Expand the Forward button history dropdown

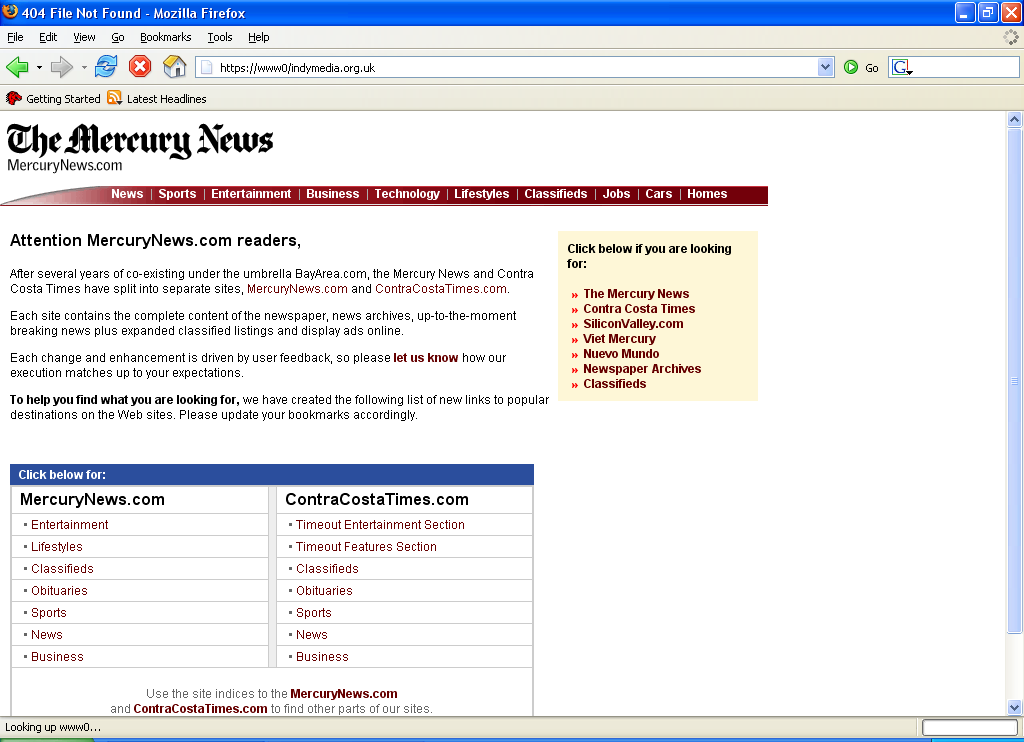pyautogui.click(x=84, y=68)
